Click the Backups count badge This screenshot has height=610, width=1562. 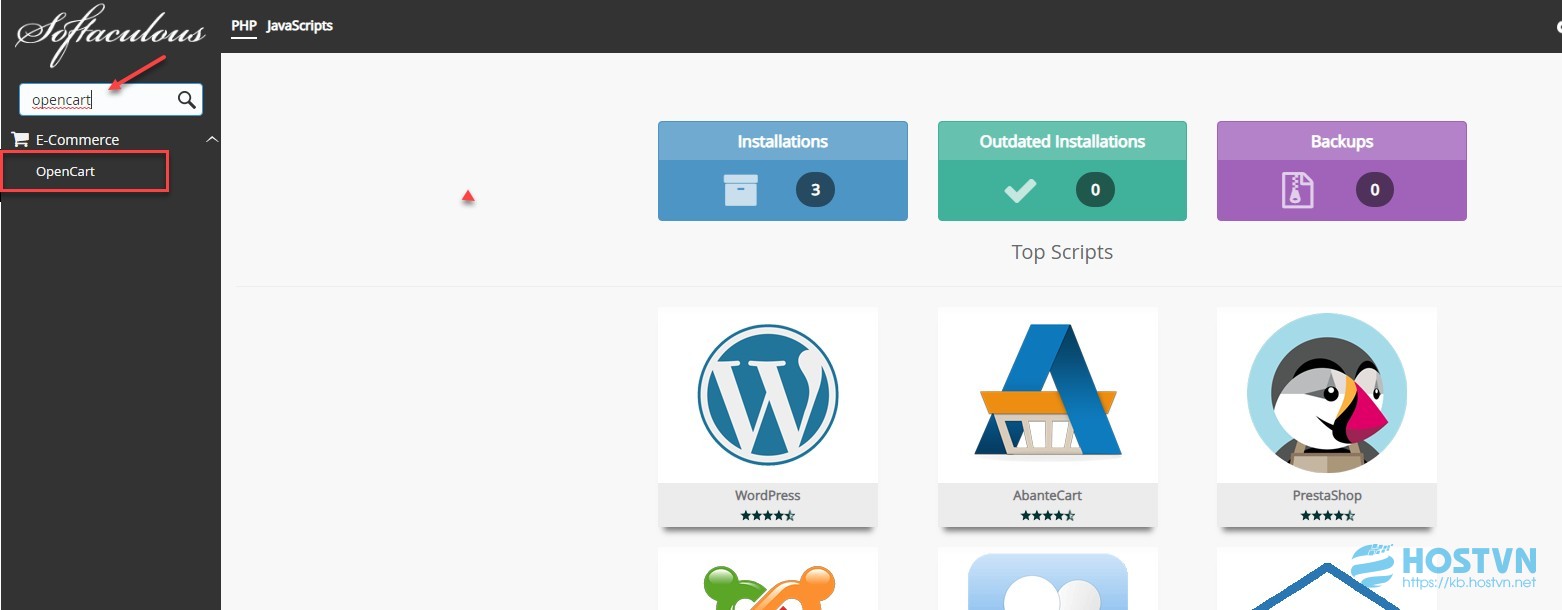click(x=1375, y=190)
